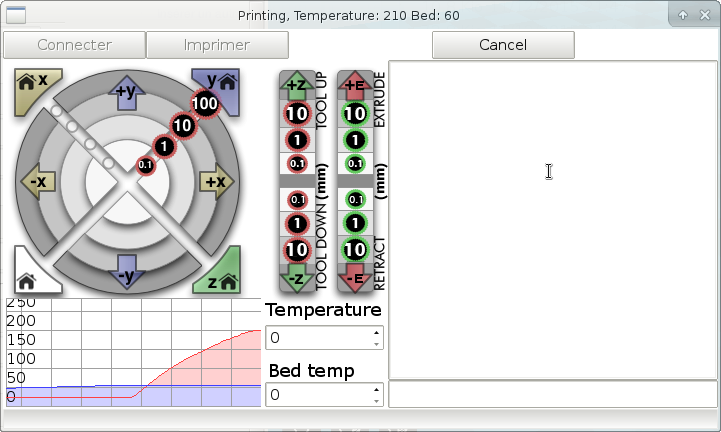Move +X using the right arrow
The height and width of the screenshot is (432, 721).
pos(216,181)
